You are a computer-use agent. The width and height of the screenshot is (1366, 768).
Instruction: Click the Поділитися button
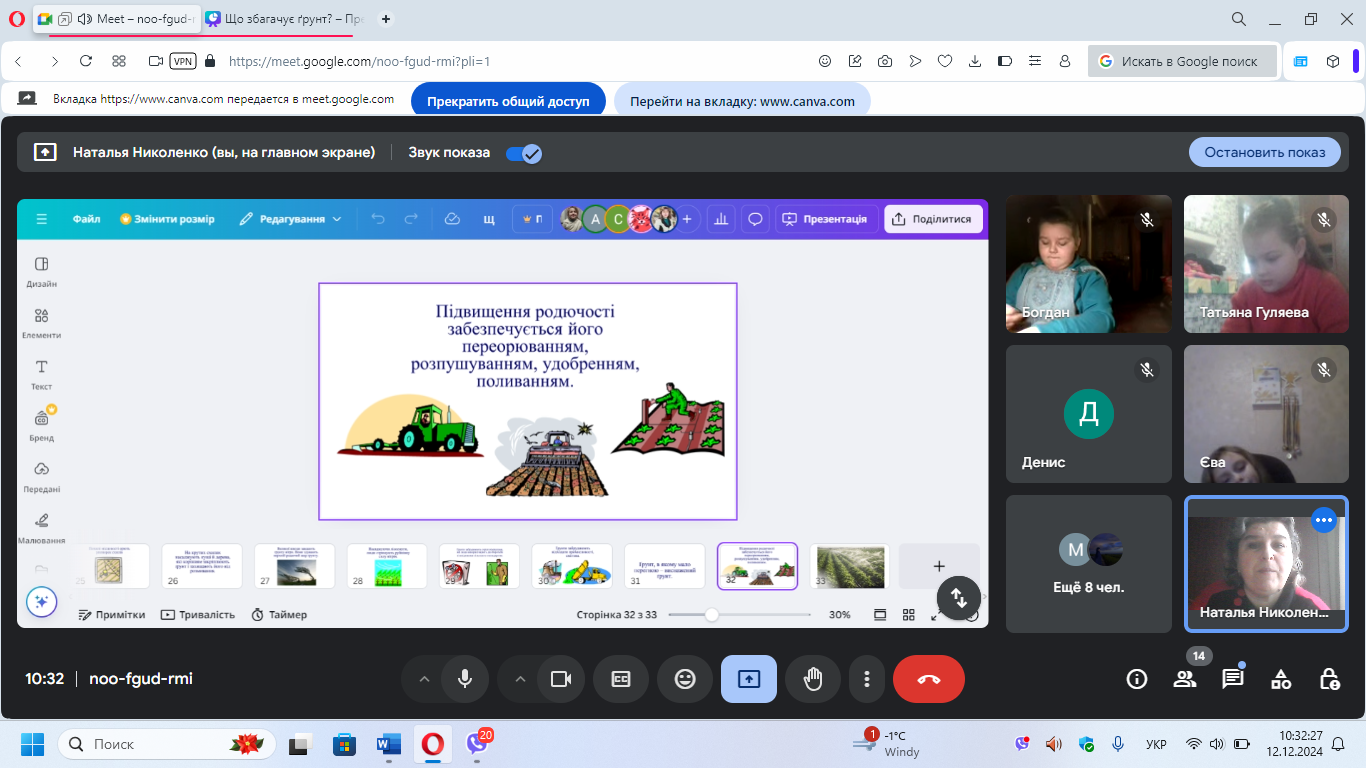932,219
